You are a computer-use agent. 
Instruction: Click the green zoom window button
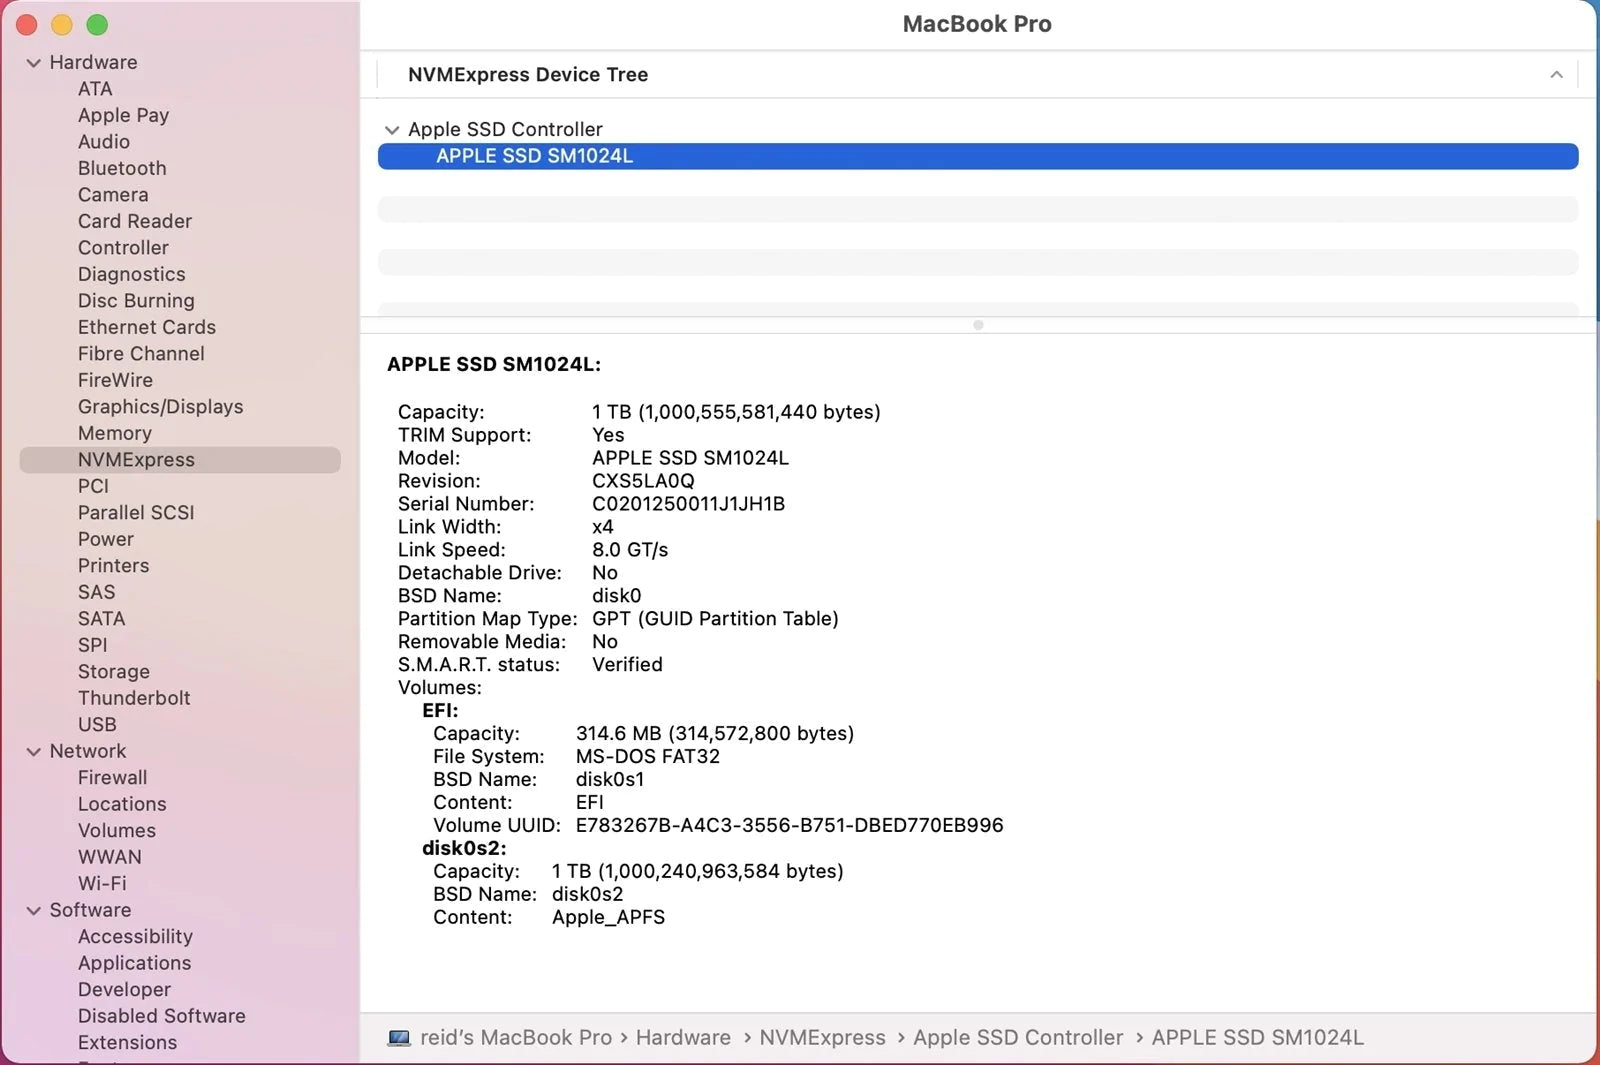(97, 25)
